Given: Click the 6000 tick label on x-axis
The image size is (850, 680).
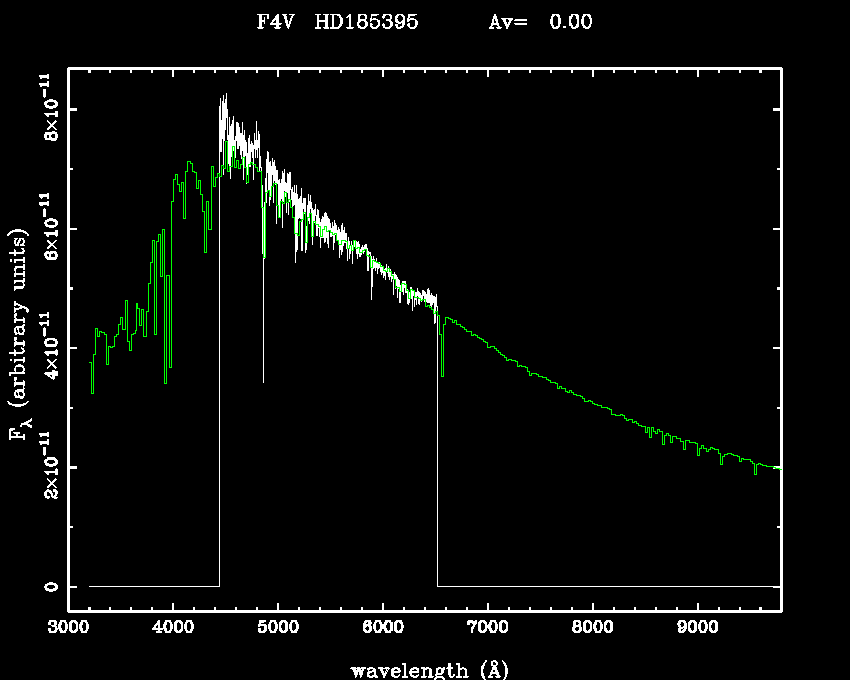Looking at the screenshot, I should point(382,628).
